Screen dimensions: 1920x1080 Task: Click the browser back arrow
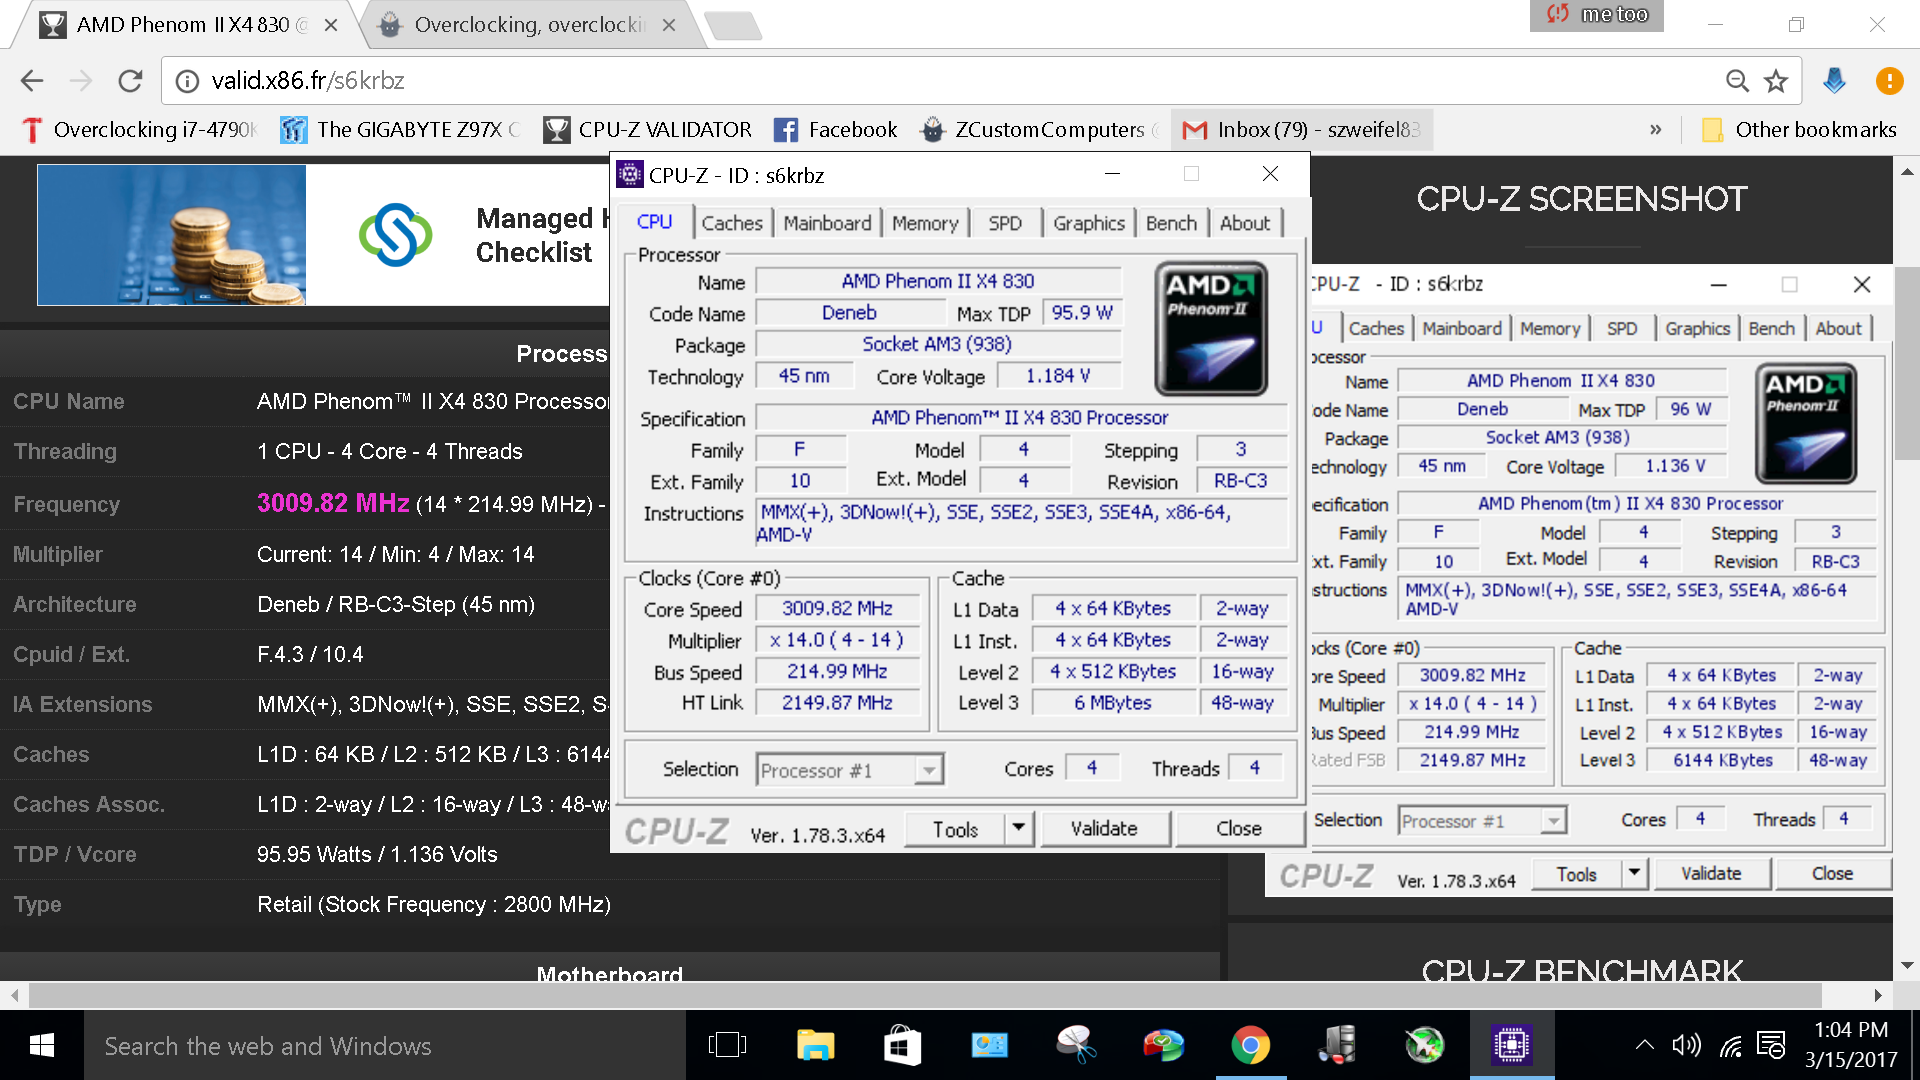point(32,81)
